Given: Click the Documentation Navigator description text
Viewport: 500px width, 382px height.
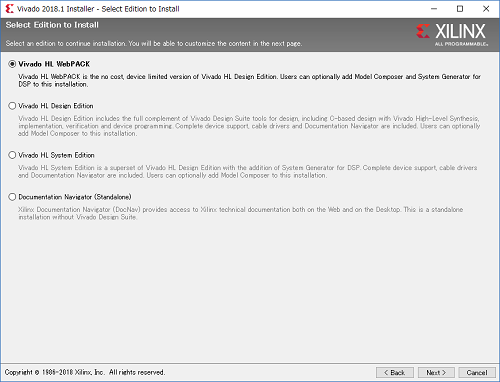Looking at the screenshot, I should pyautogui.click(x=240, y=213).
